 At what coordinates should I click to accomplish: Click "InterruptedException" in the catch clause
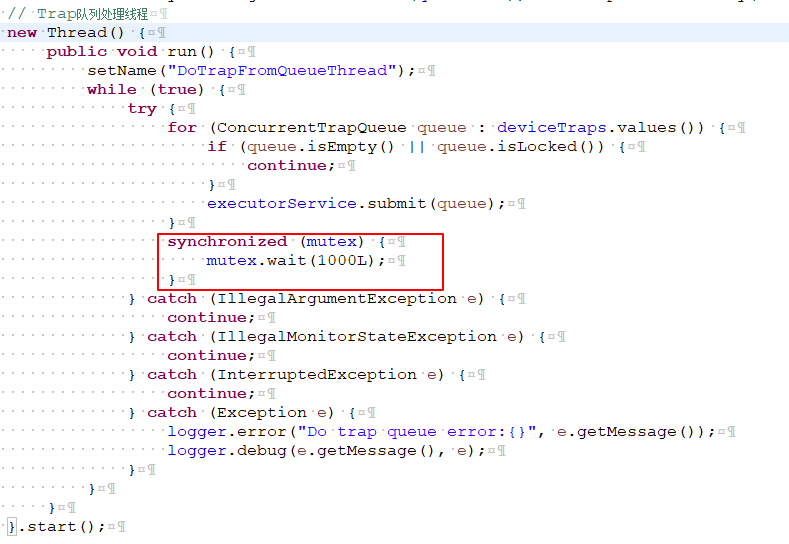317,375
